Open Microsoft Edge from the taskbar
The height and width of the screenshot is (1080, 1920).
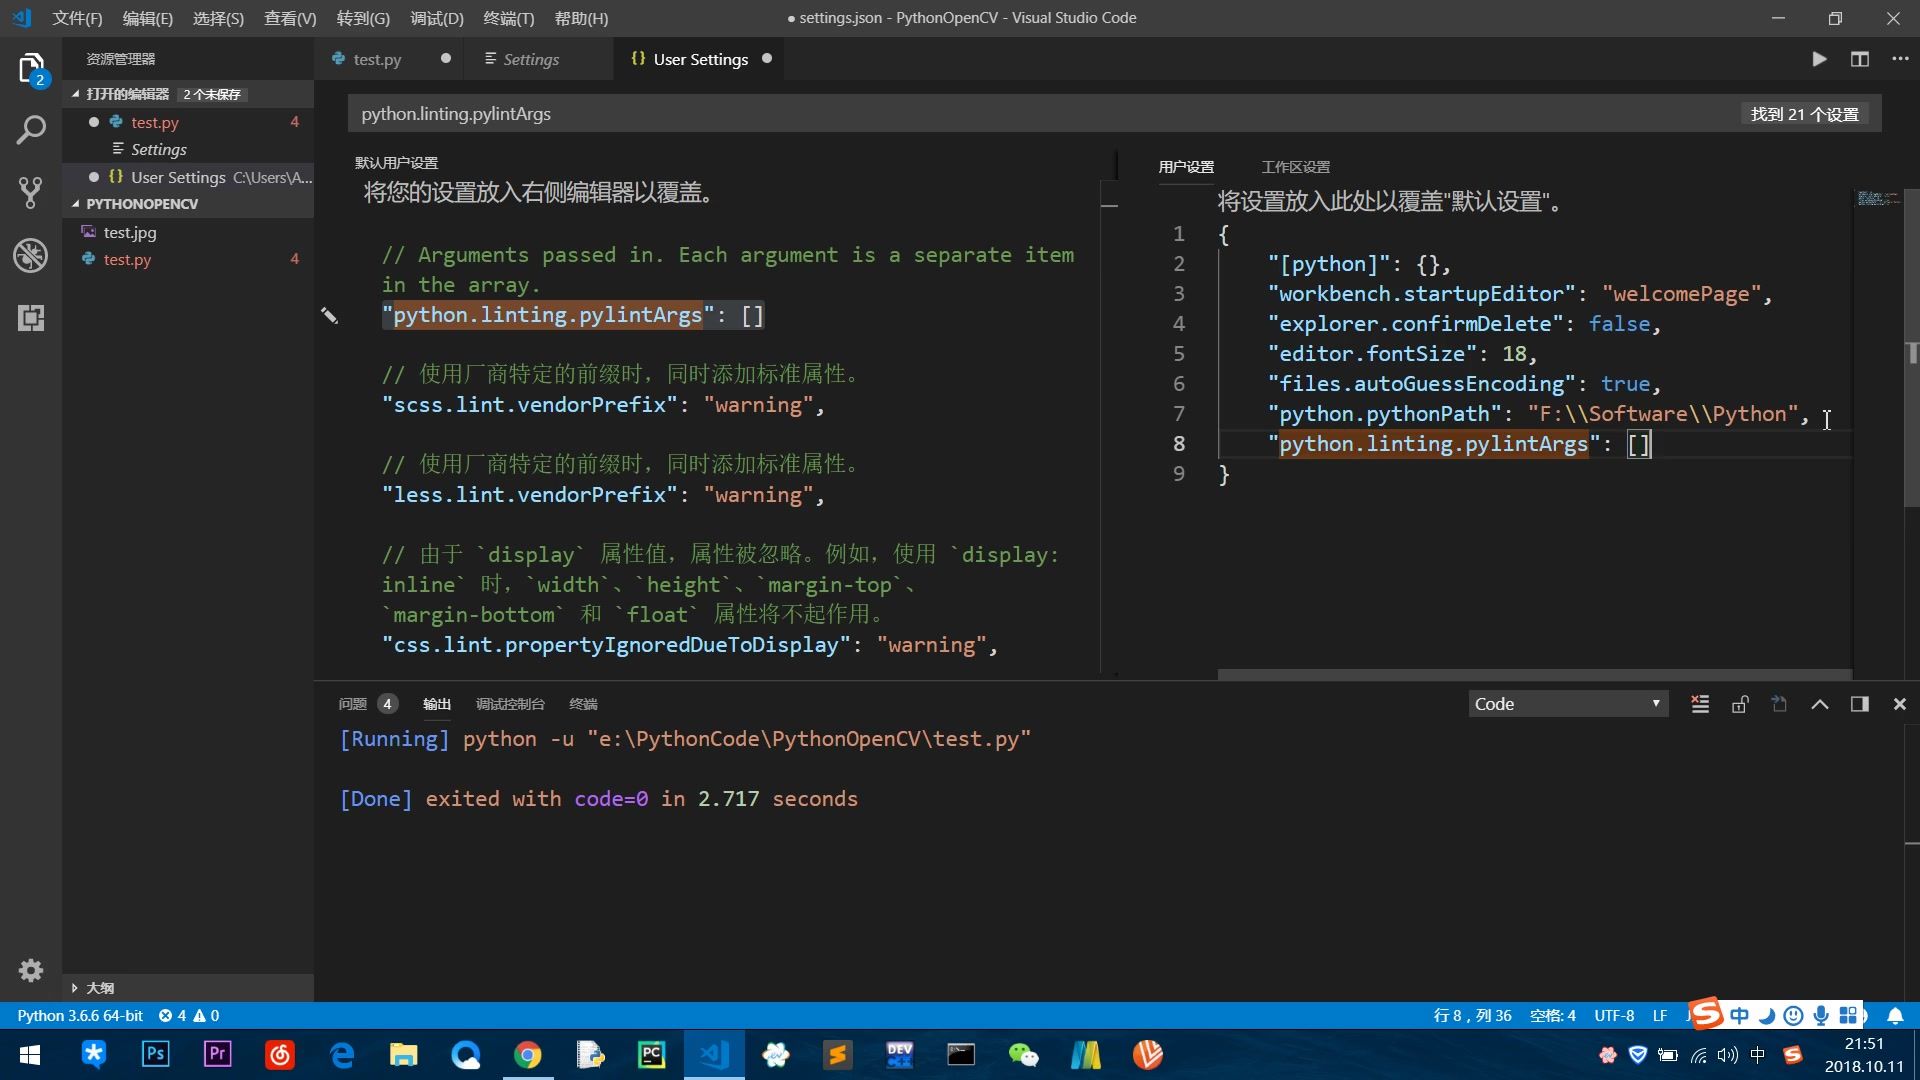tap(341, 1054)
